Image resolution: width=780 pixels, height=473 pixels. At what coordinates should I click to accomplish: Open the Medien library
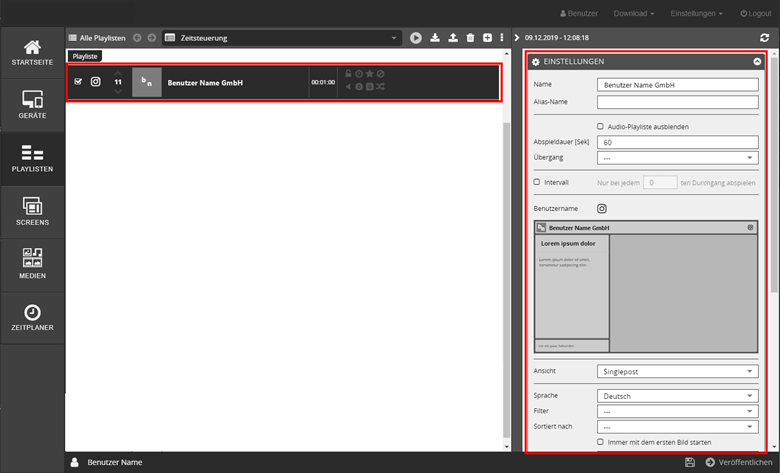[x=32, y=263]
